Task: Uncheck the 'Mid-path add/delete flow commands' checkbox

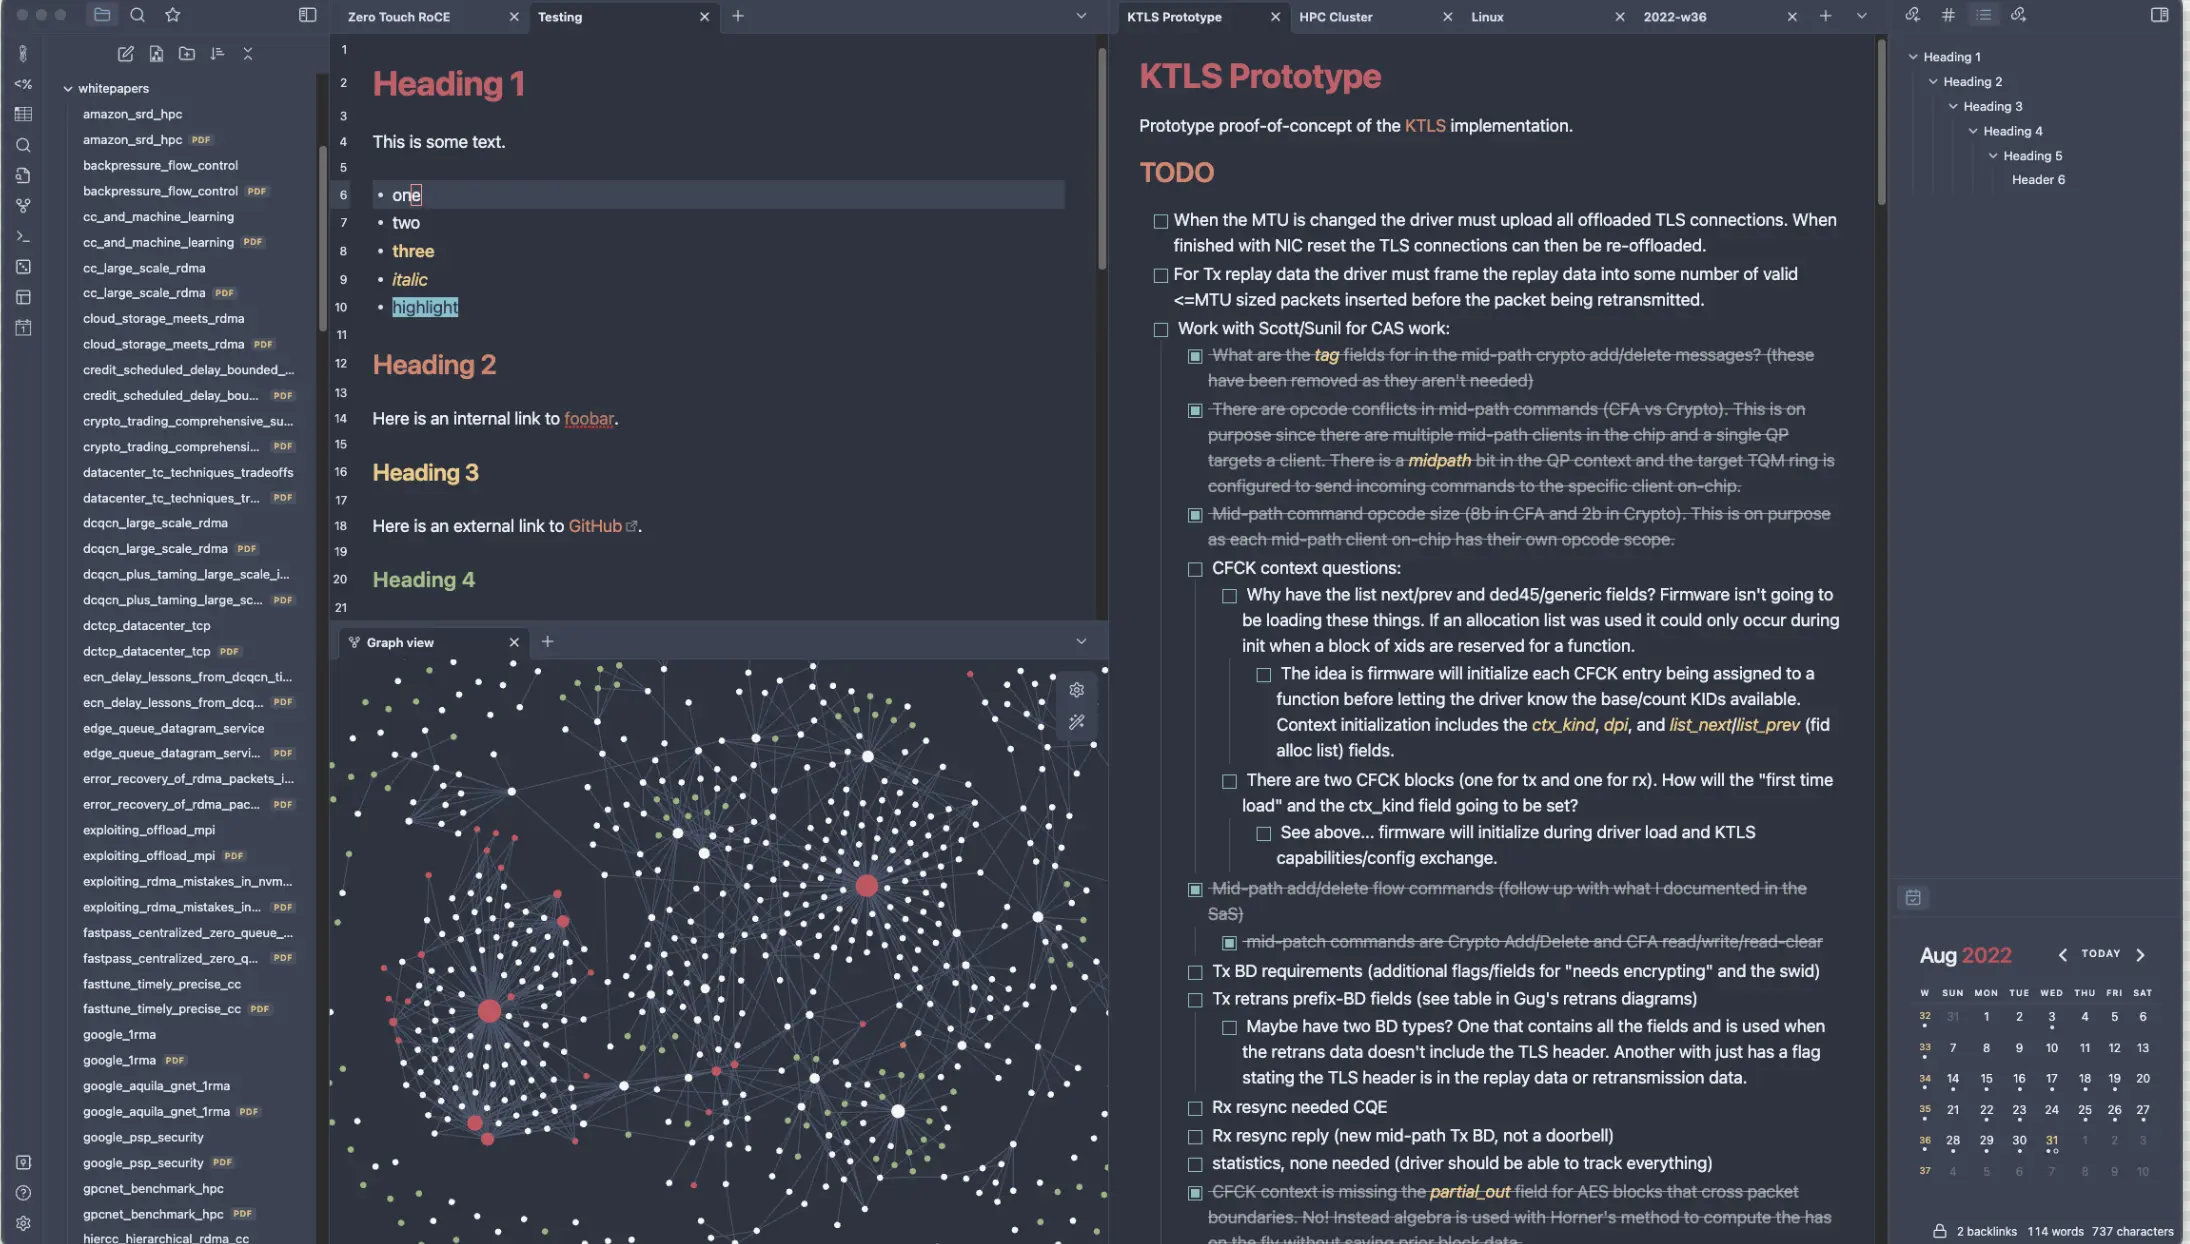Action: pyautogui.click(x=1195, y=889)
